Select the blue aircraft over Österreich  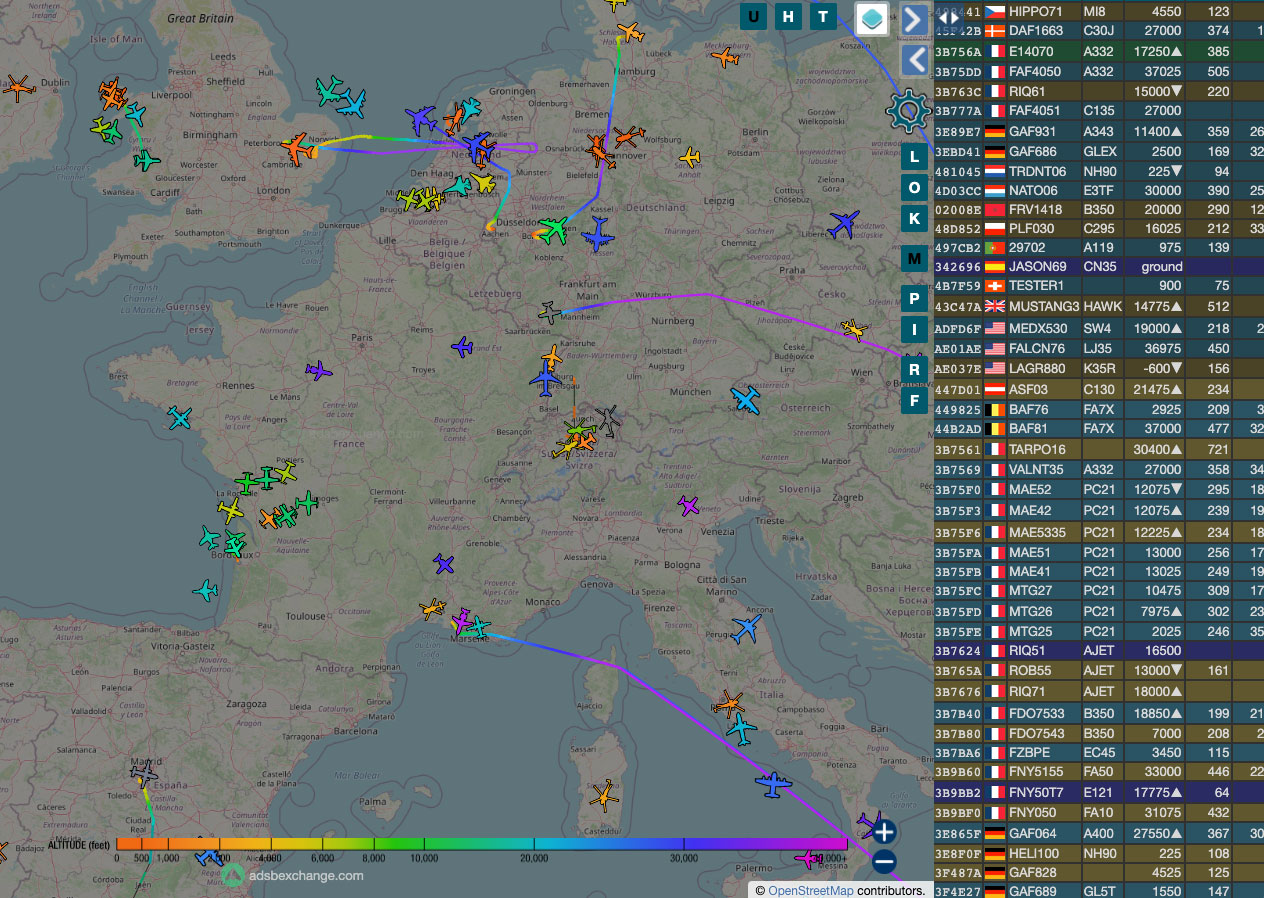745,400
